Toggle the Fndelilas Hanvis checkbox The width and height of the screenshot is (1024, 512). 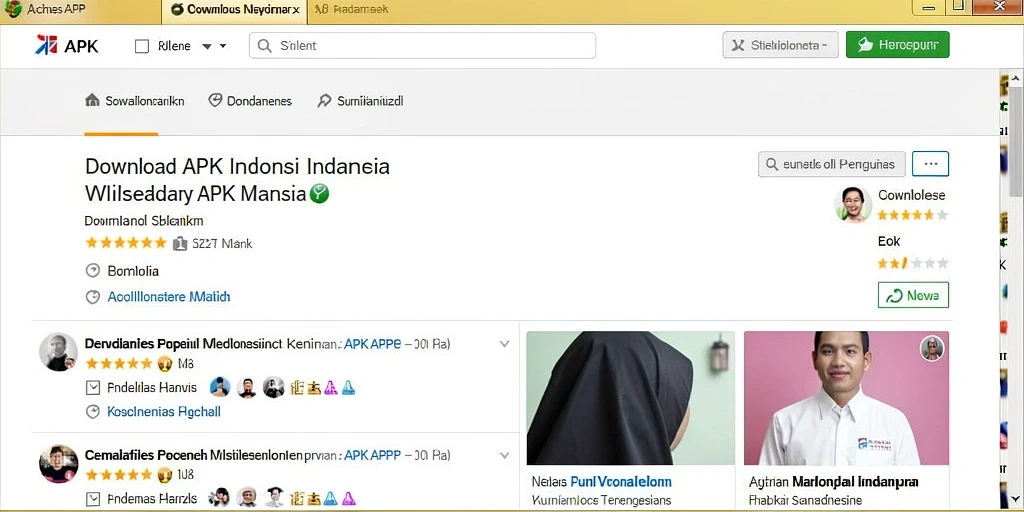click(93, 388)
